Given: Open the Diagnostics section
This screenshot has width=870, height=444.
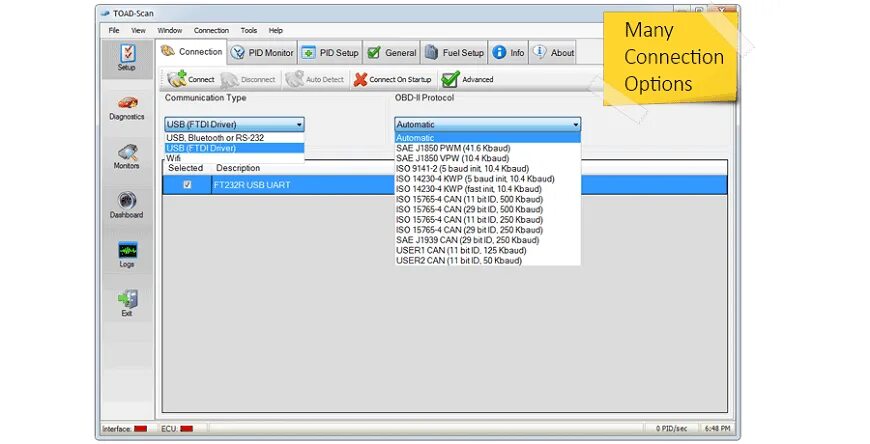Looking at the screenshot, I should [127, 108].
